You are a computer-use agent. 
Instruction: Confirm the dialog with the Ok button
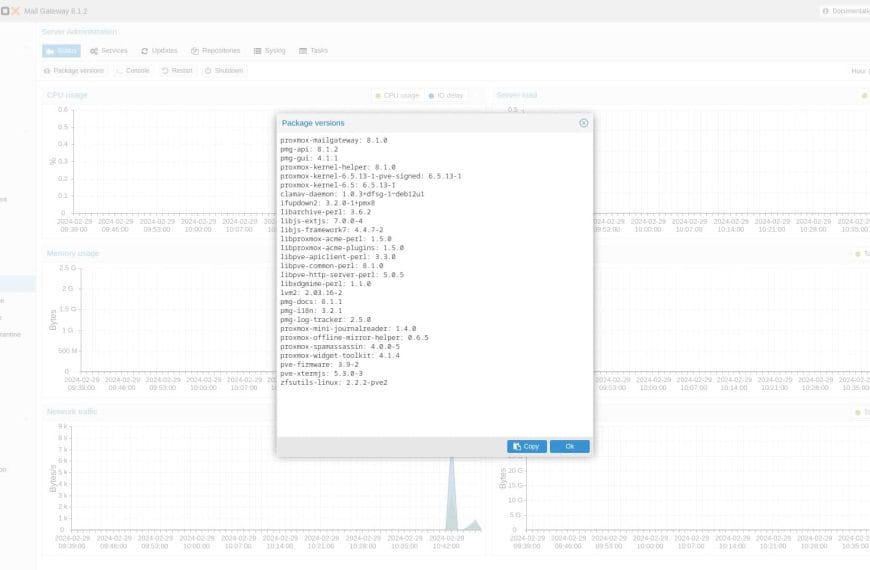(x=569, y=446)
